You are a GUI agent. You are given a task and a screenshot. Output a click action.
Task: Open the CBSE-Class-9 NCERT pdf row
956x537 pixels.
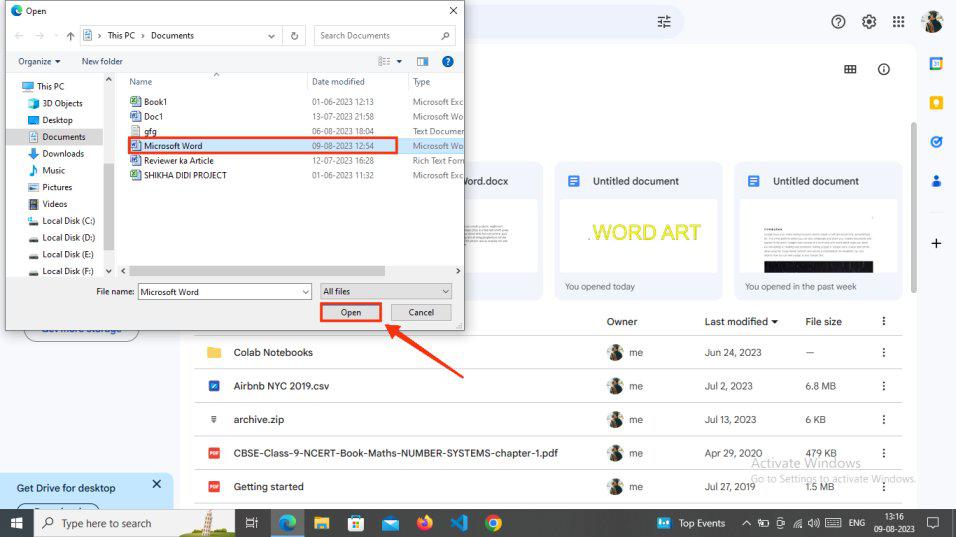[548, 453]
